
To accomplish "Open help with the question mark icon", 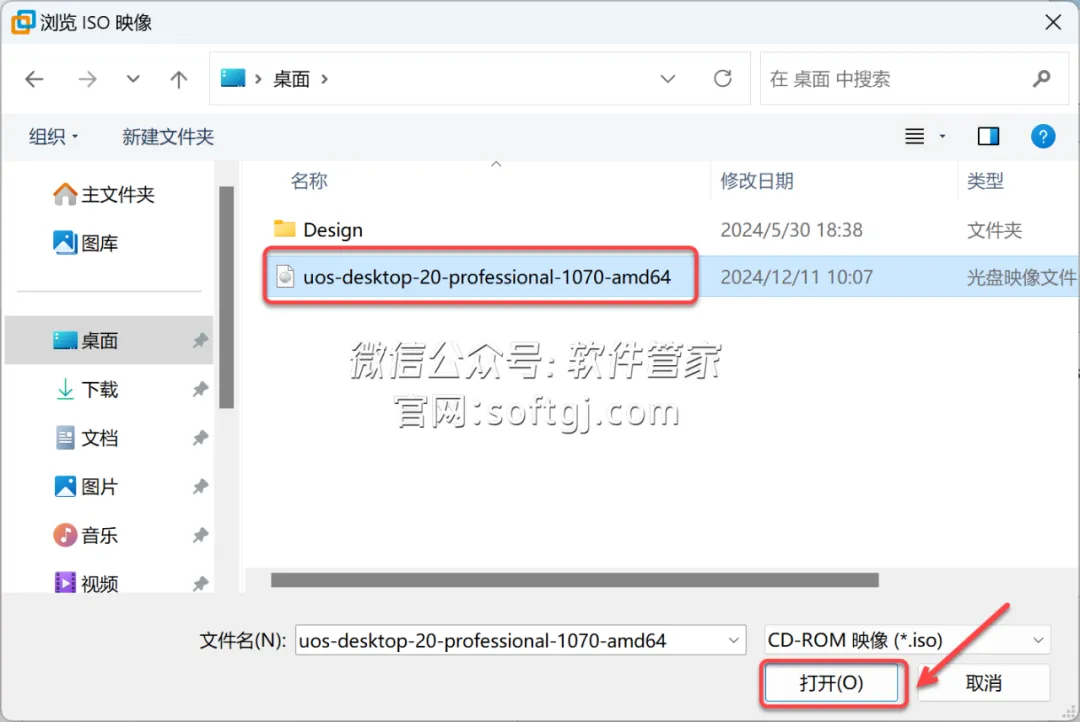I will point(1043,136).
